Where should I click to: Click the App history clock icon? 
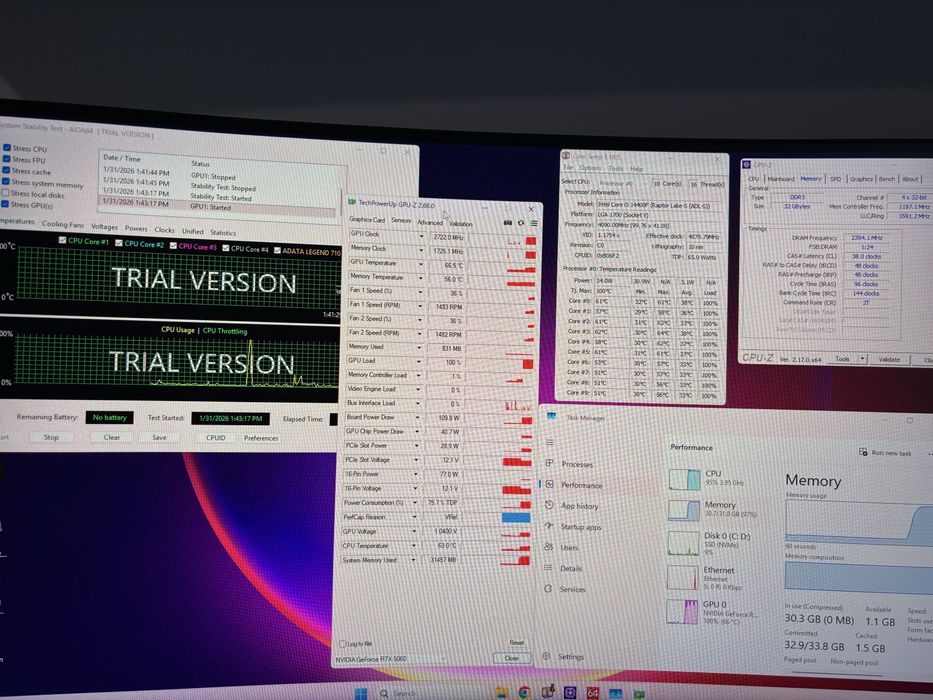tap(549, 505)
